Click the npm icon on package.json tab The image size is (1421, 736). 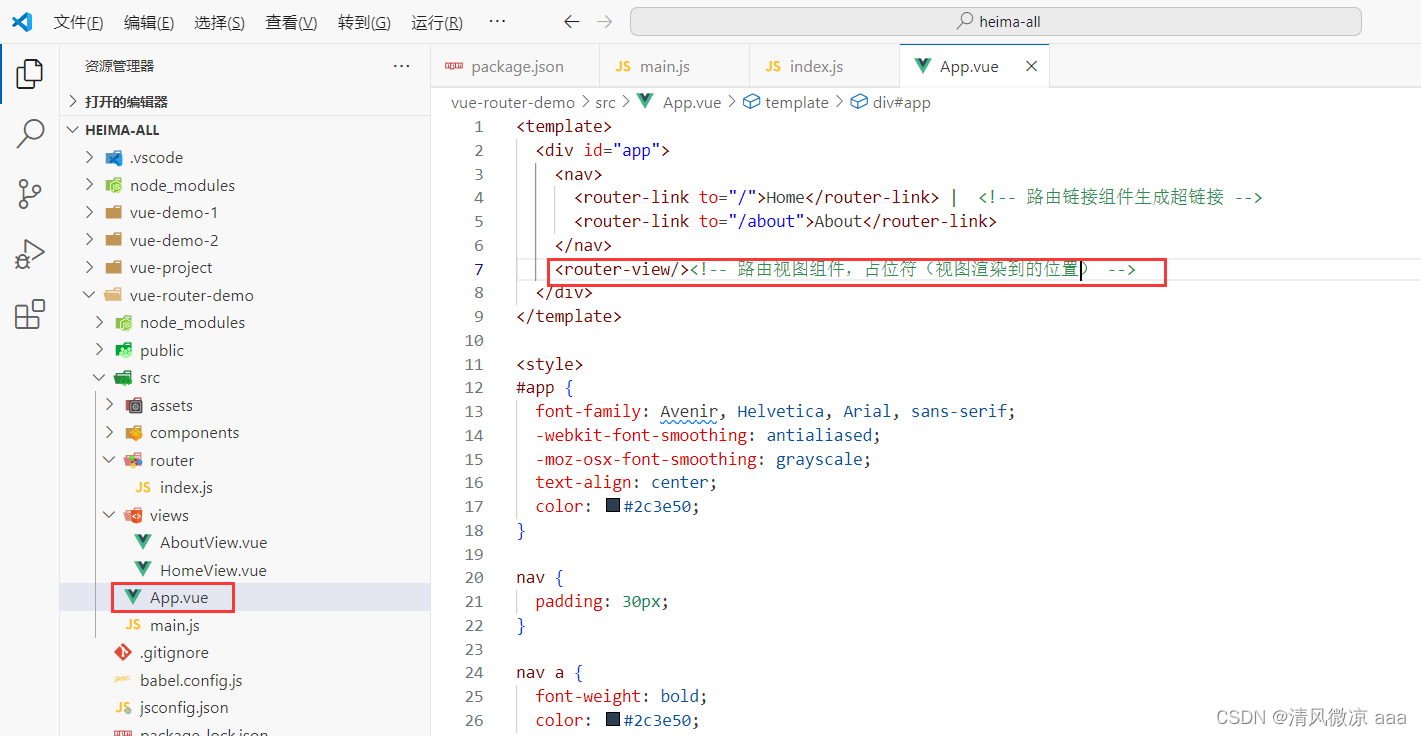coord(454,66)
